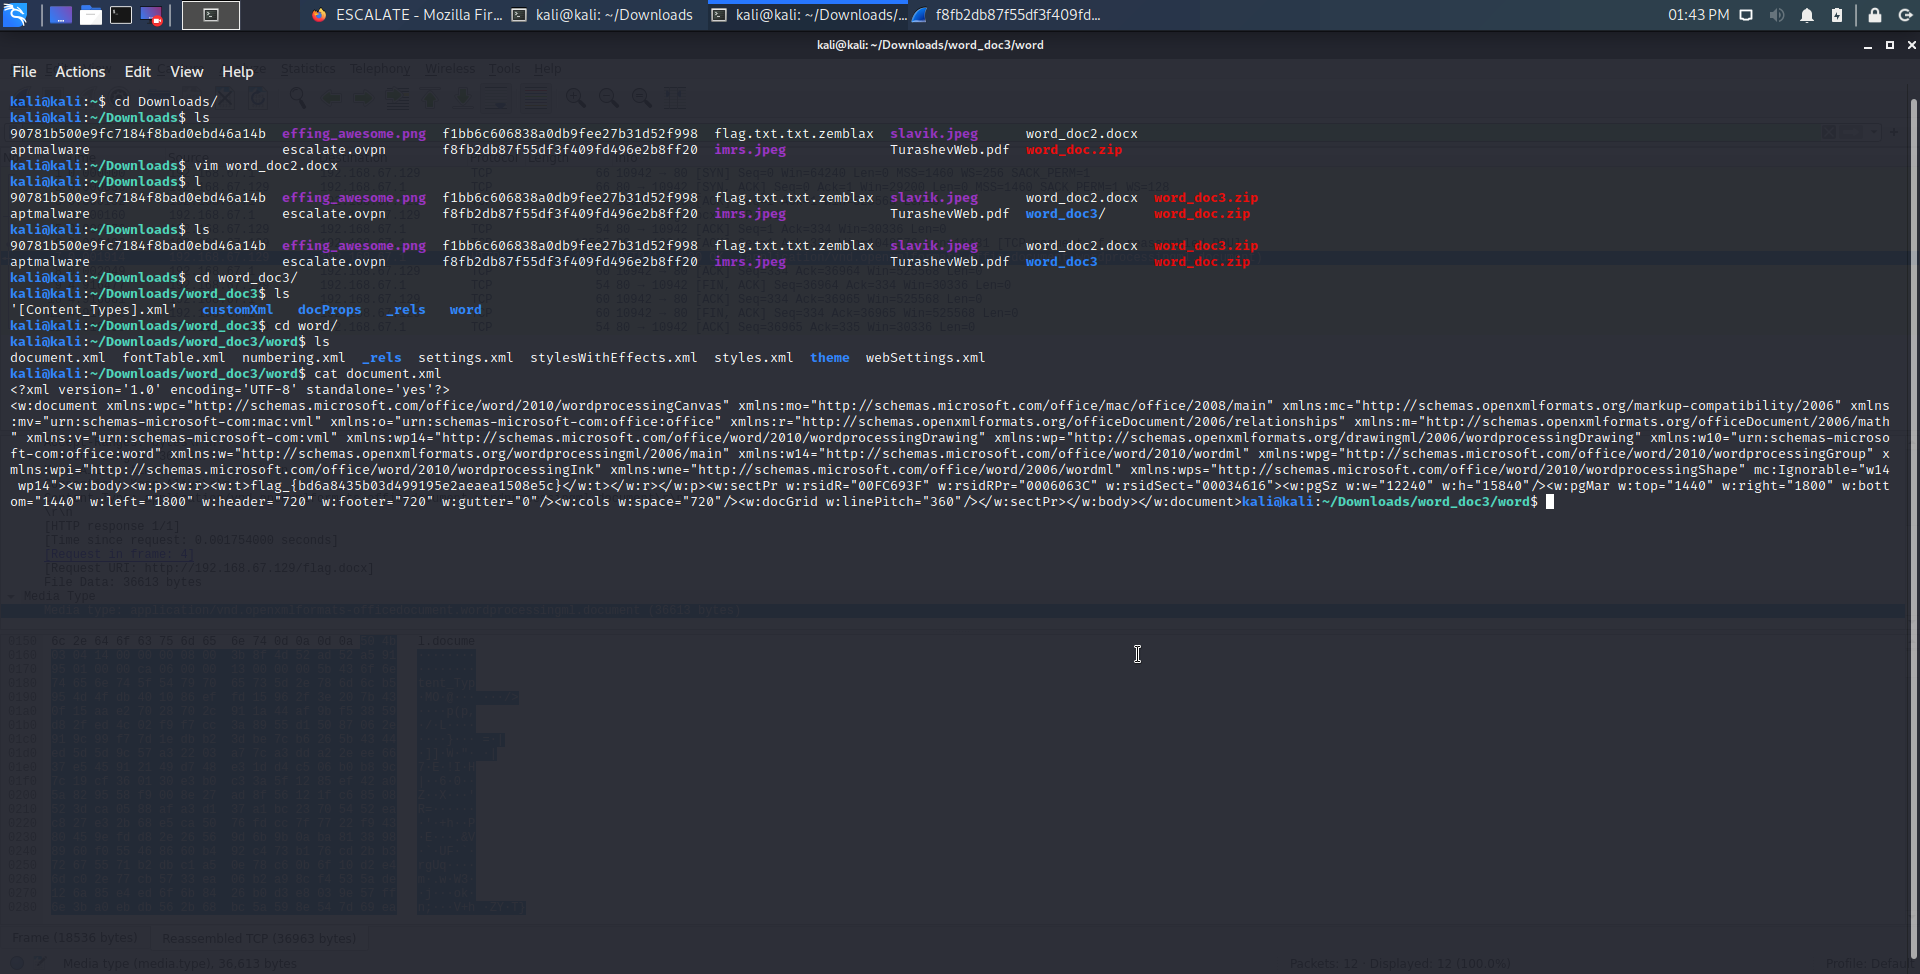Click the log out icon

1905,15
